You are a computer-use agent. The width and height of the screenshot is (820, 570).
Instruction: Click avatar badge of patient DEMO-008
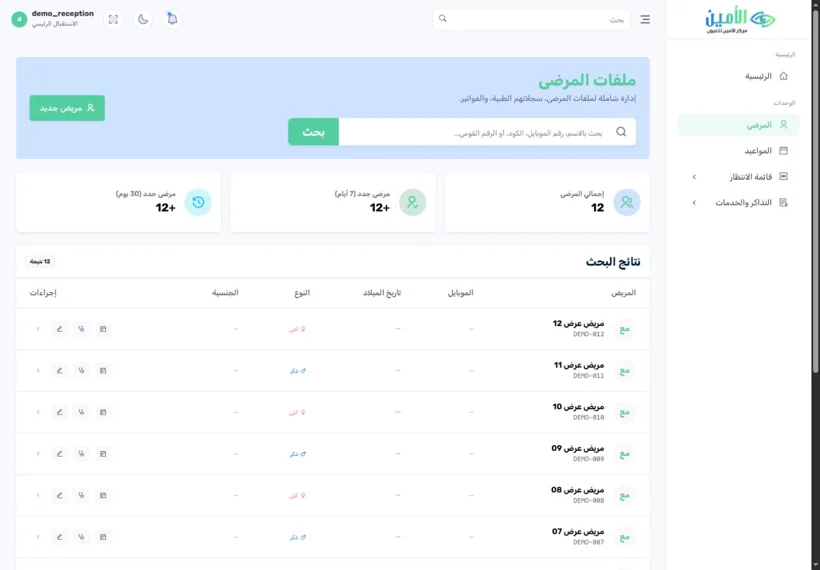[624, 495]
